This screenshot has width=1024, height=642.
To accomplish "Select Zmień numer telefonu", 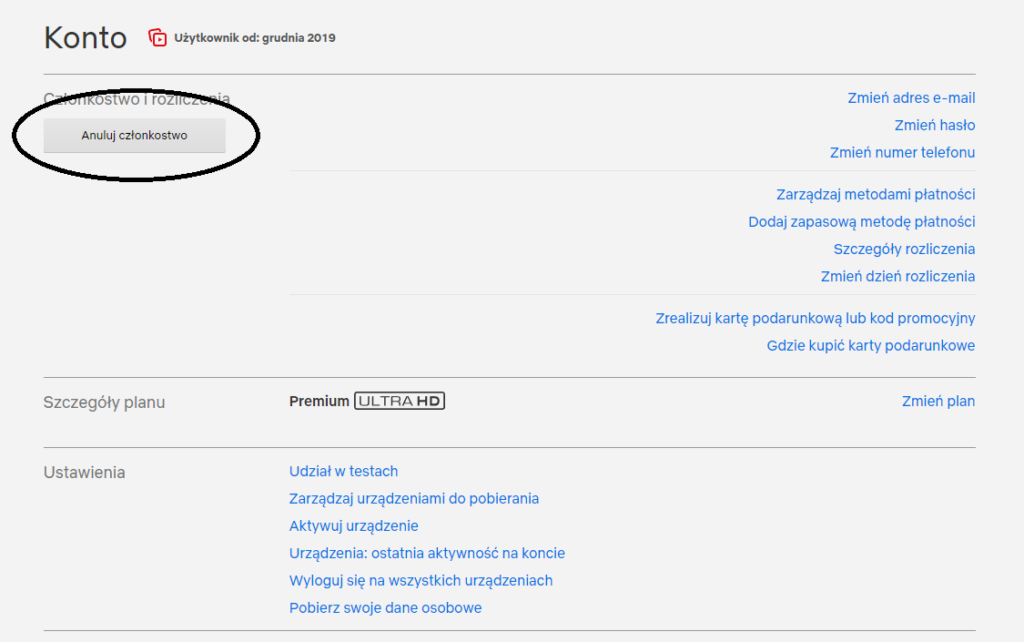I will 902,152.
